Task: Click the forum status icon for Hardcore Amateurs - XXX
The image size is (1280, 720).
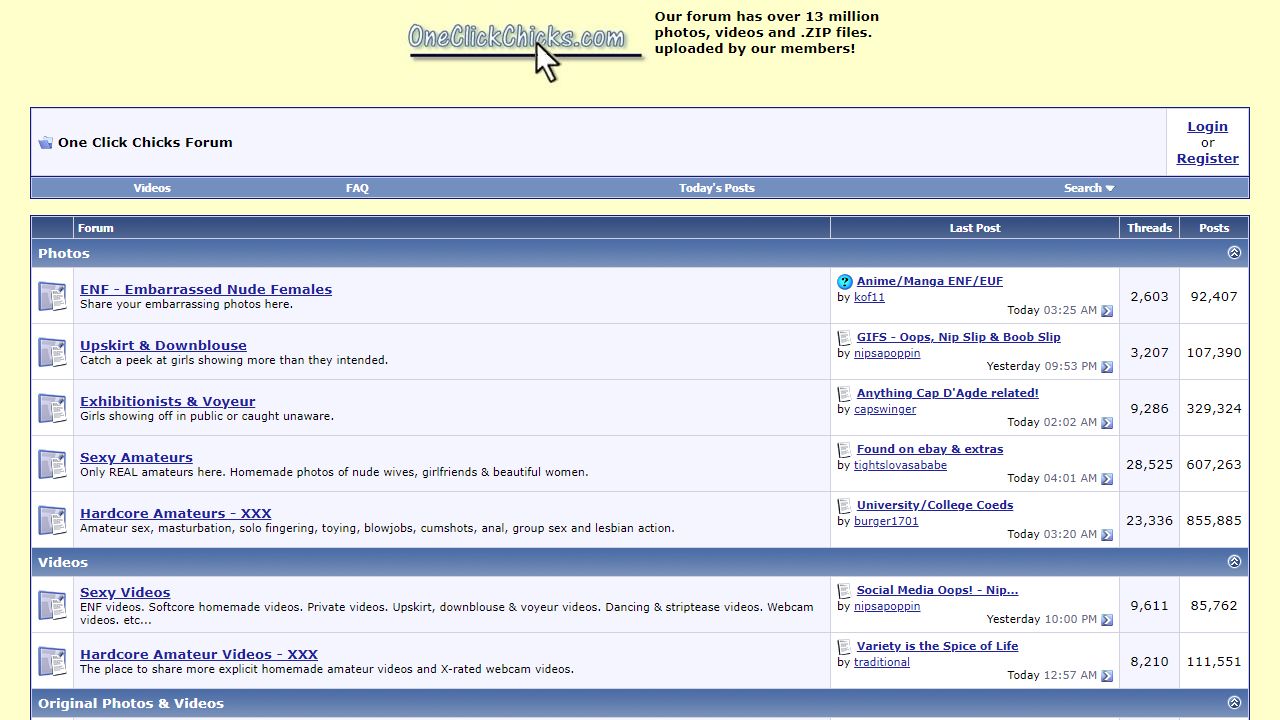Action: click(52, 520)
